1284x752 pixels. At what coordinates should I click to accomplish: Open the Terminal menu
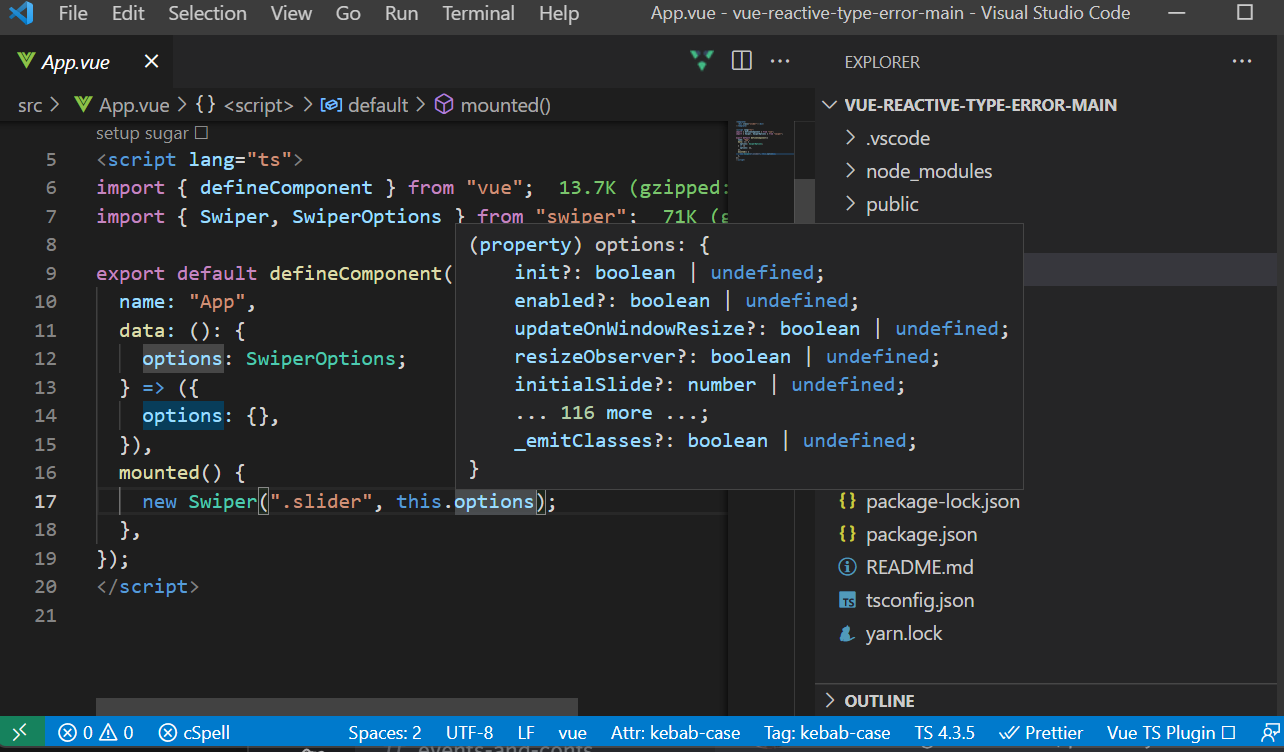tap(478, 13)
